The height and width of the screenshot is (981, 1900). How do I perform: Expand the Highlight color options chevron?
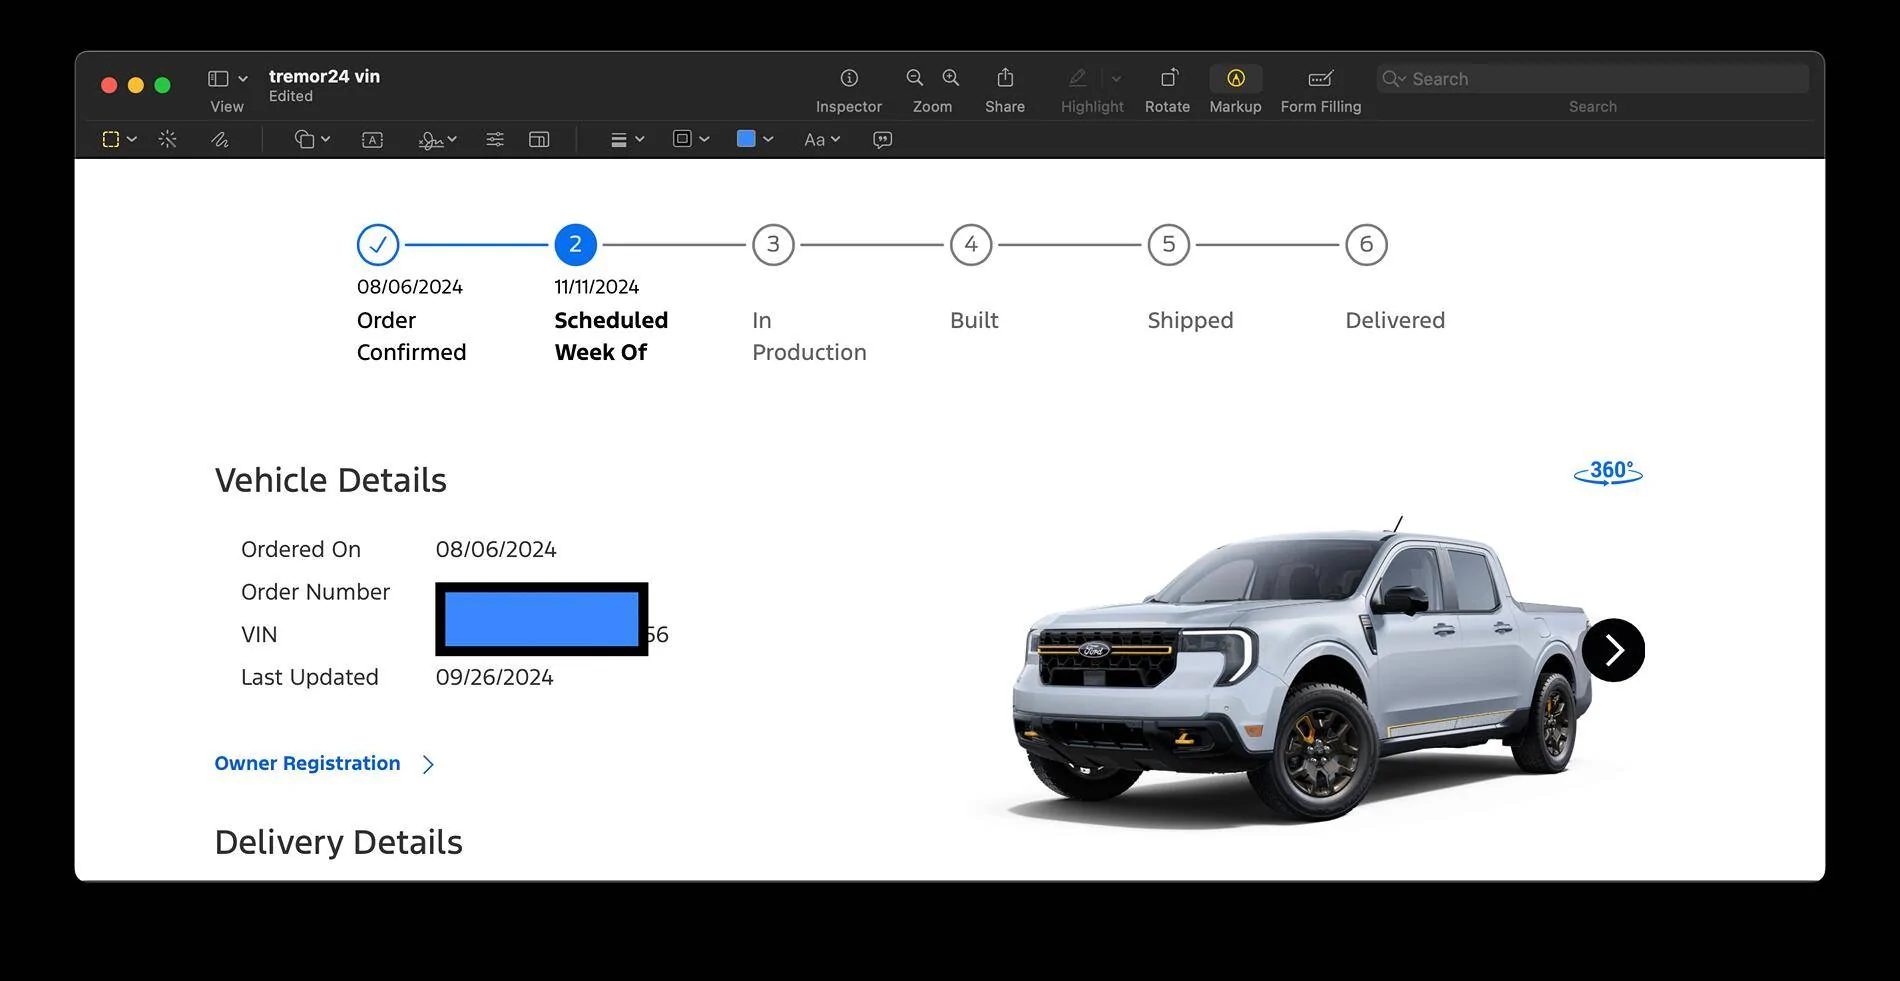coord(1116,79)
